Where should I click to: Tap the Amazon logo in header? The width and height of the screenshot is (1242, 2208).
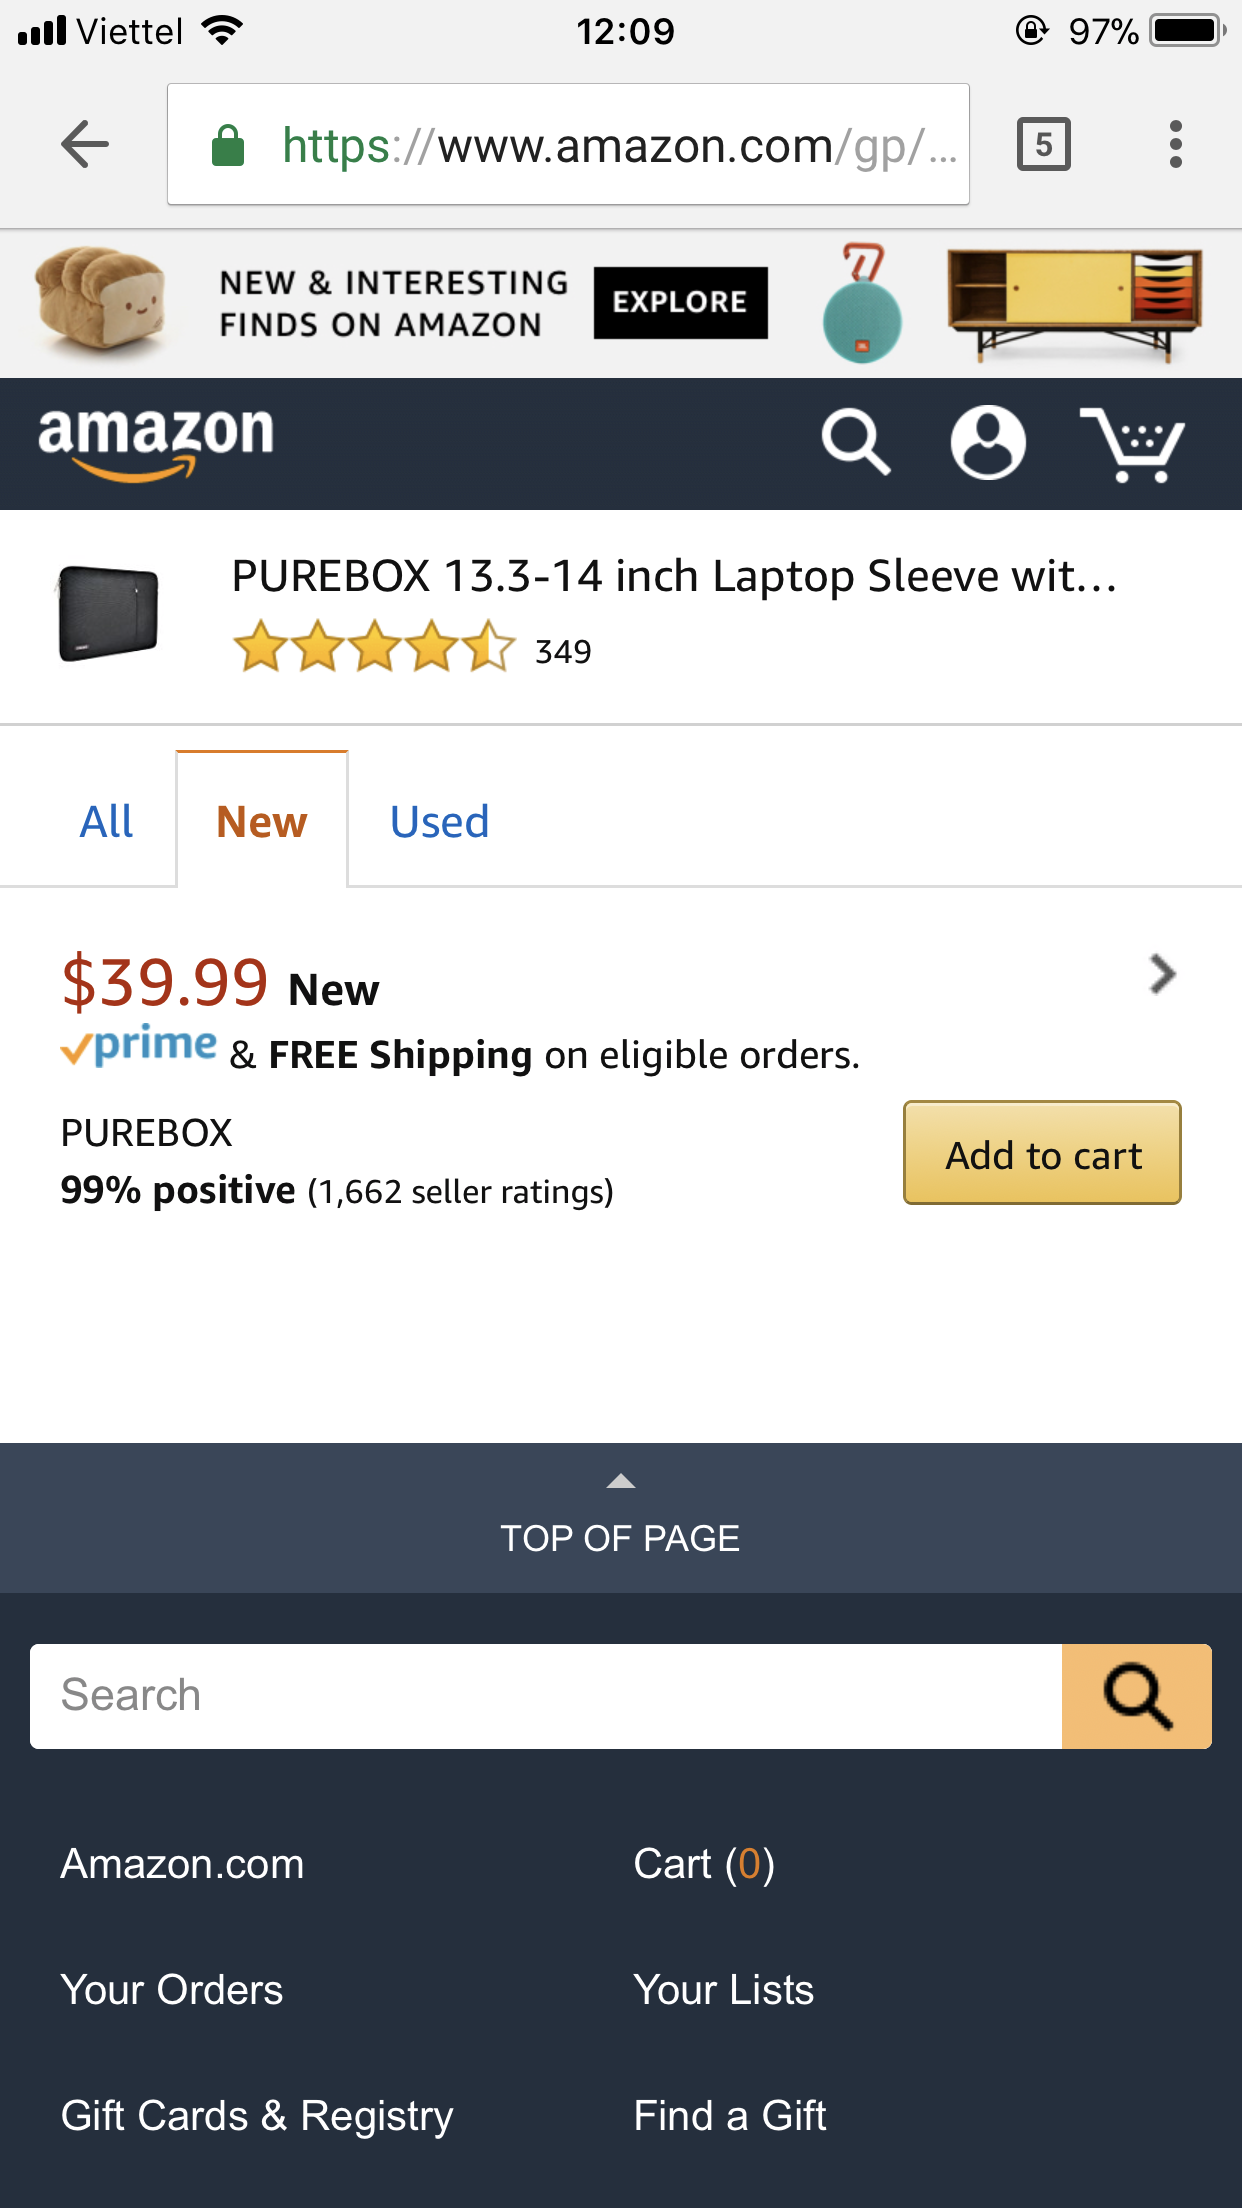click(x=156, y=442)
